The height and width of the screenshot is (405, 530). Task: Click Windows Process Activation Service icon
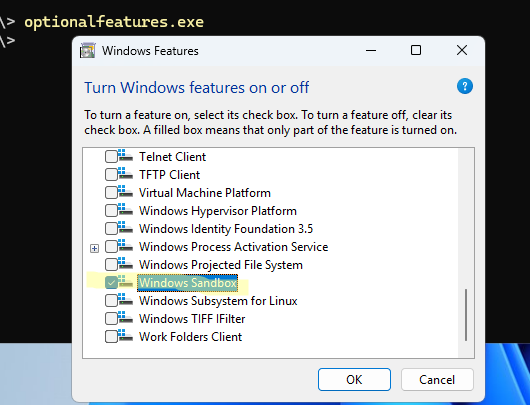pos(125,245)
